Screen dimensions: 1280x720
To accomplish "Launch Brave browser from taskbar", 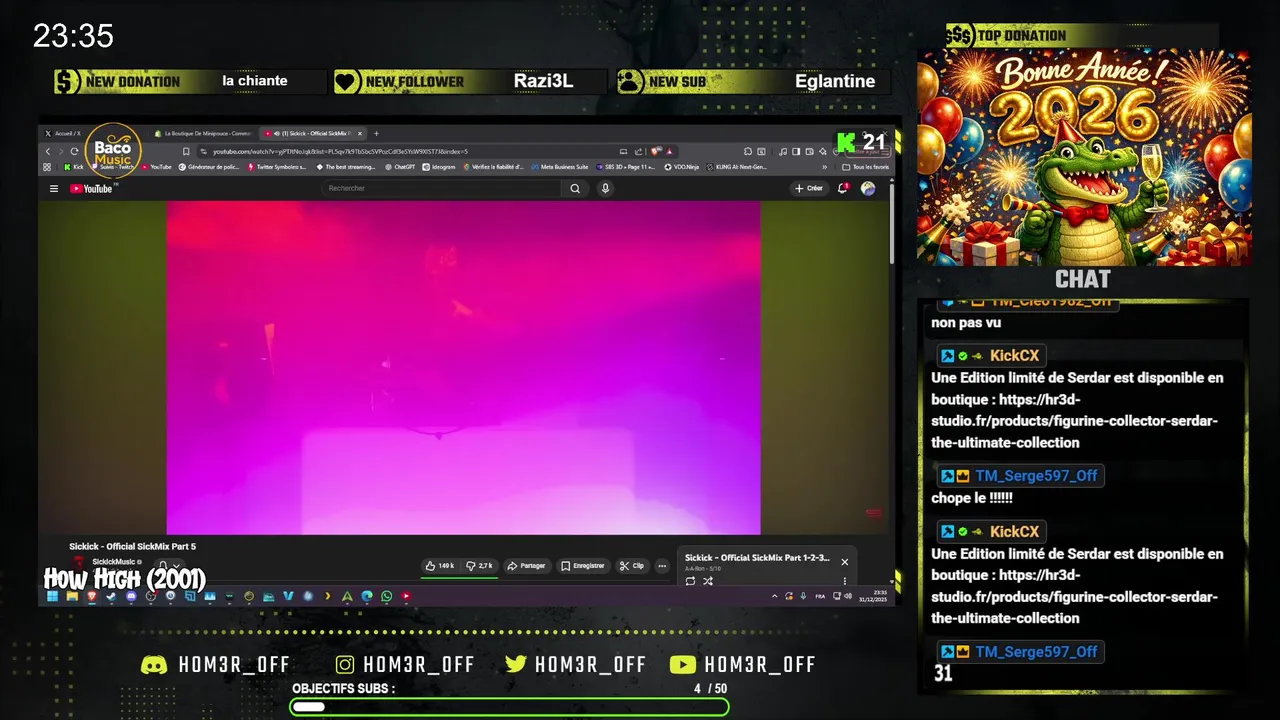I will tap(92, 596).
